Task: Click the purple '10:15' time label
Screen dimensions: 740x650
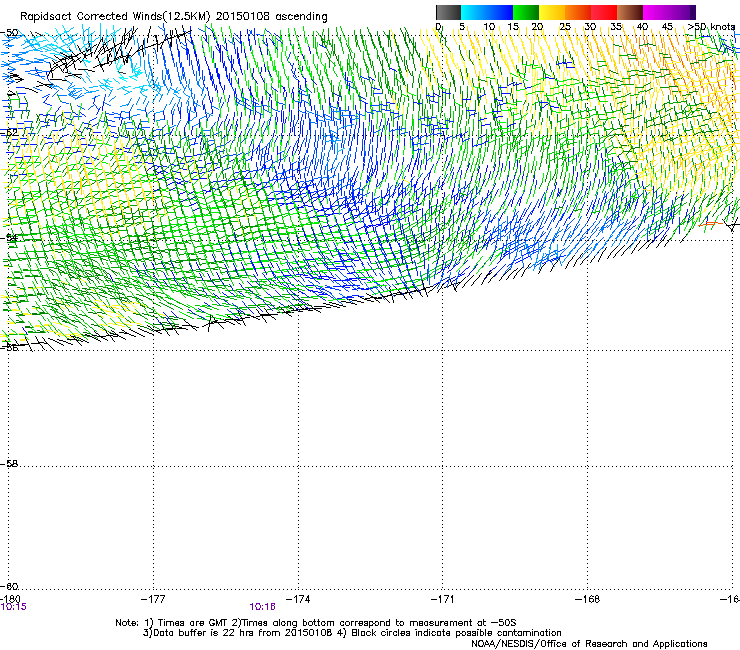Action: tap(14, 607)
